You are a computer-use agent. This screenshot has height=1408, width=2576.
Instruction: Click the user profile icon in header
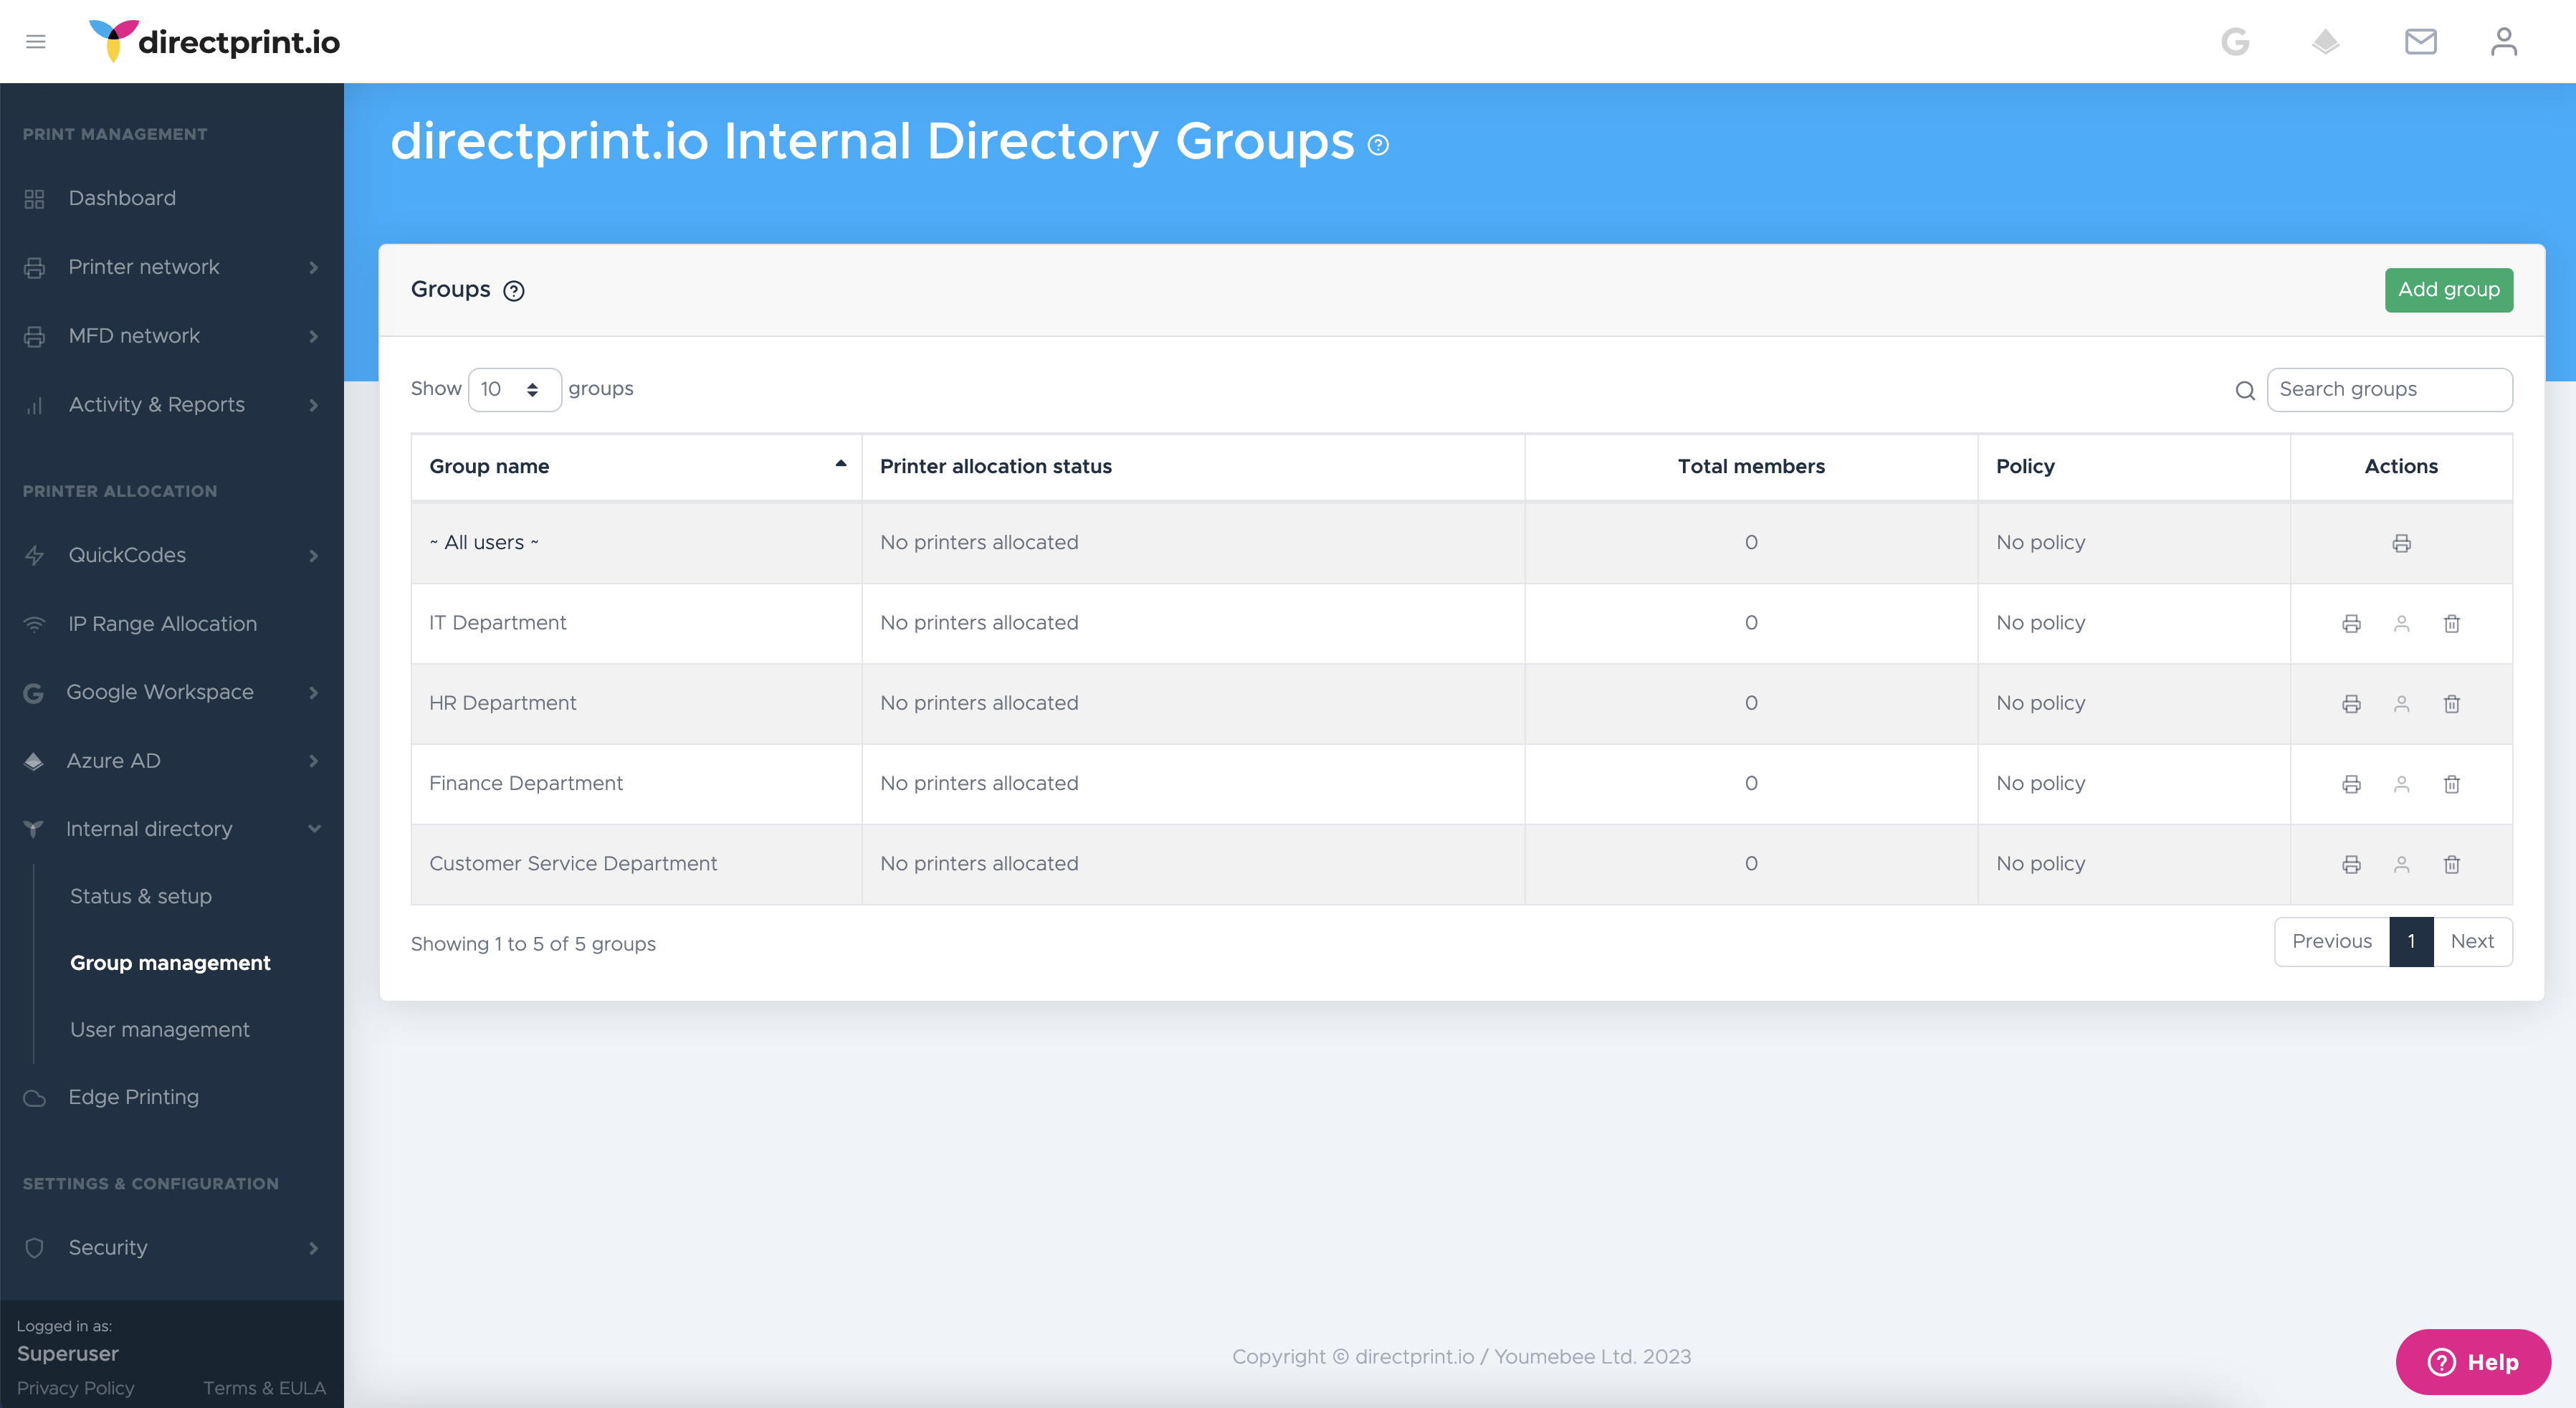[2503, 41]
